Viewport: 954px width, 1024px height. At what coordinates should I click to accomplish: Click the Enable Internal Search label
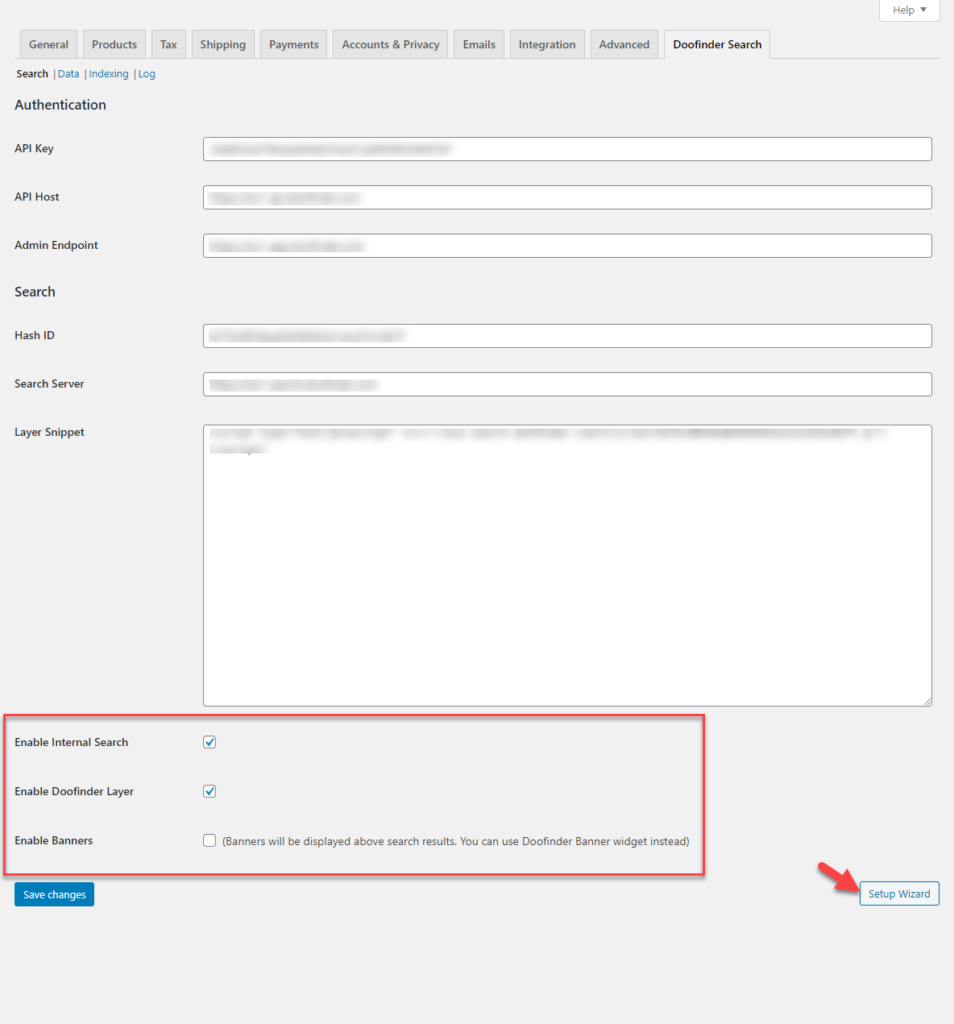71,742
